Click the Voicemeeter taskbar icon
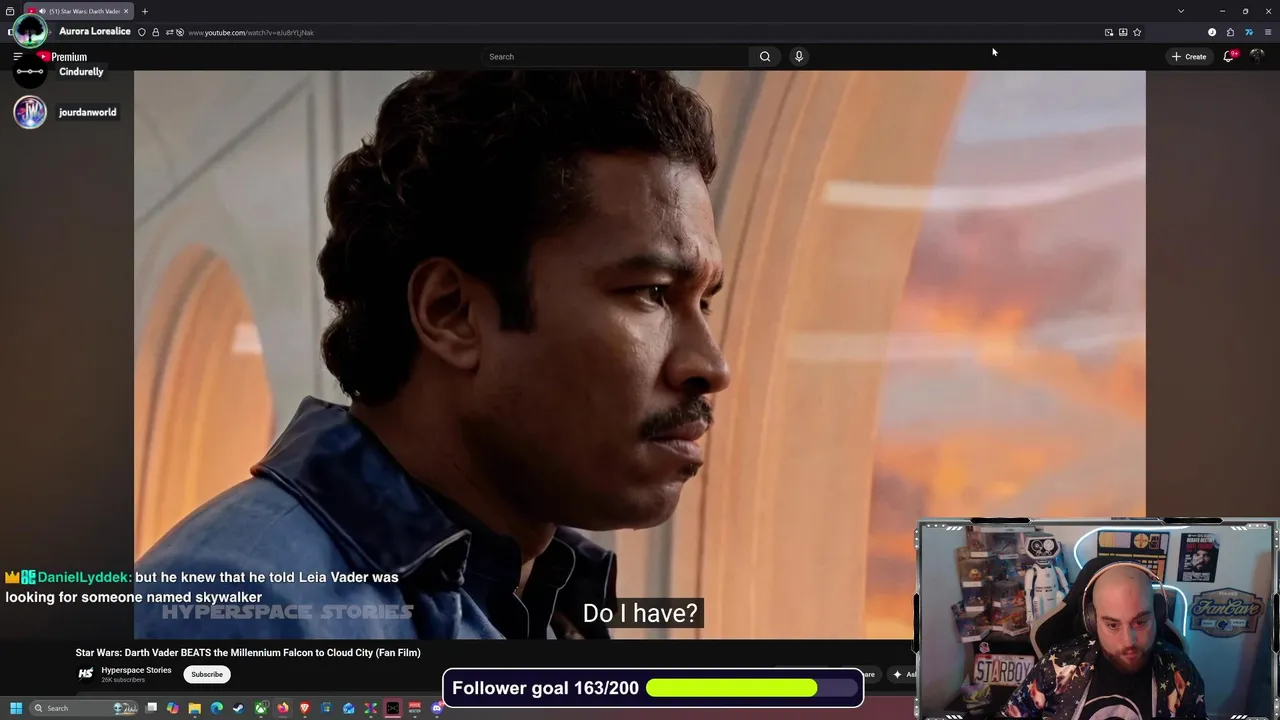The image size is (1280, 720). tap(415, 708)
